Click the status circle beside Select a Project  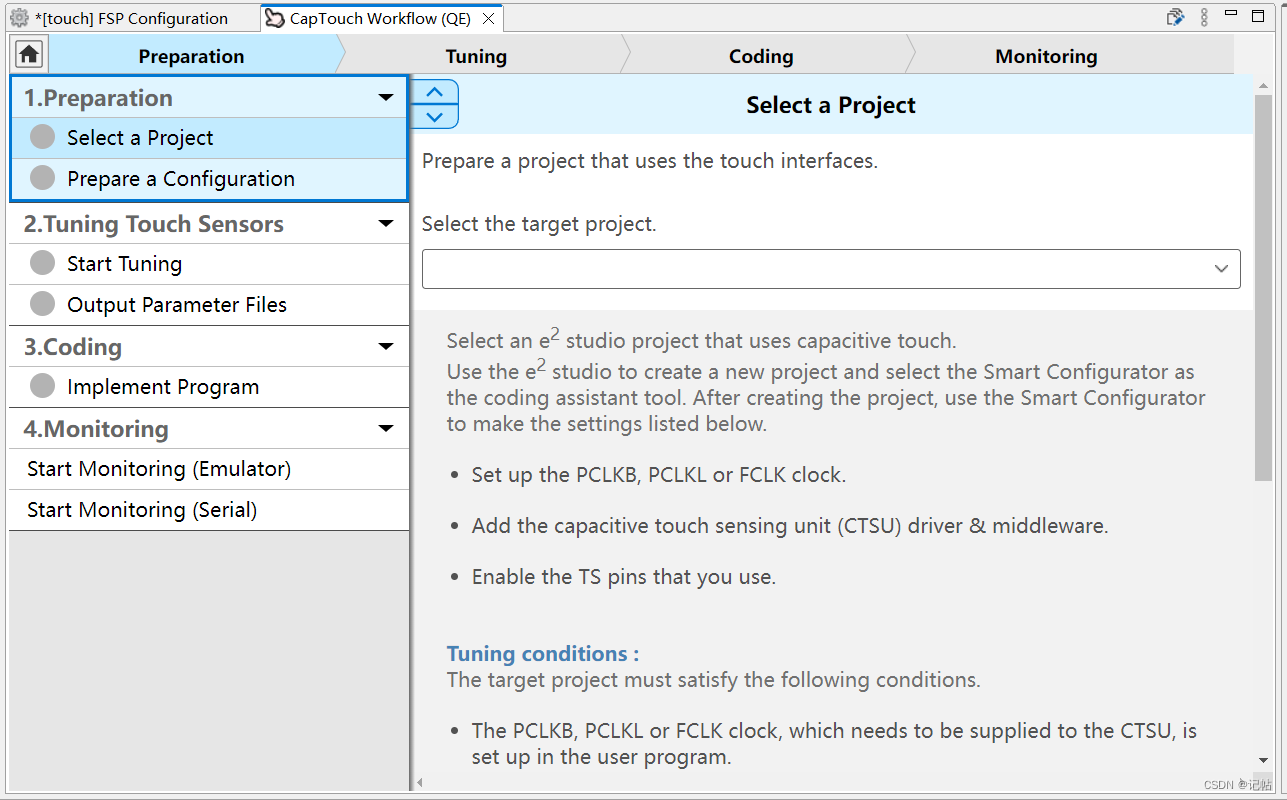point(42,137)
